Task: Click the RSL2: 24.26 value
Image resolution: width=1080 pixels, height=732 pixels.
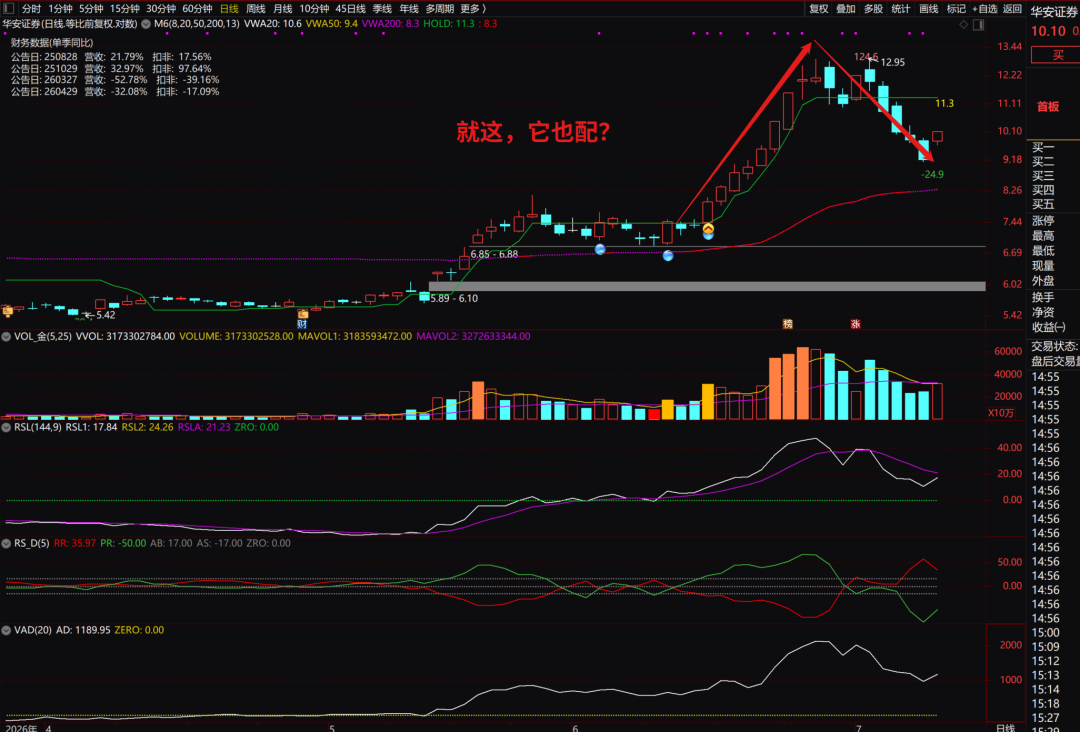Action: click(x=147, y=428)
